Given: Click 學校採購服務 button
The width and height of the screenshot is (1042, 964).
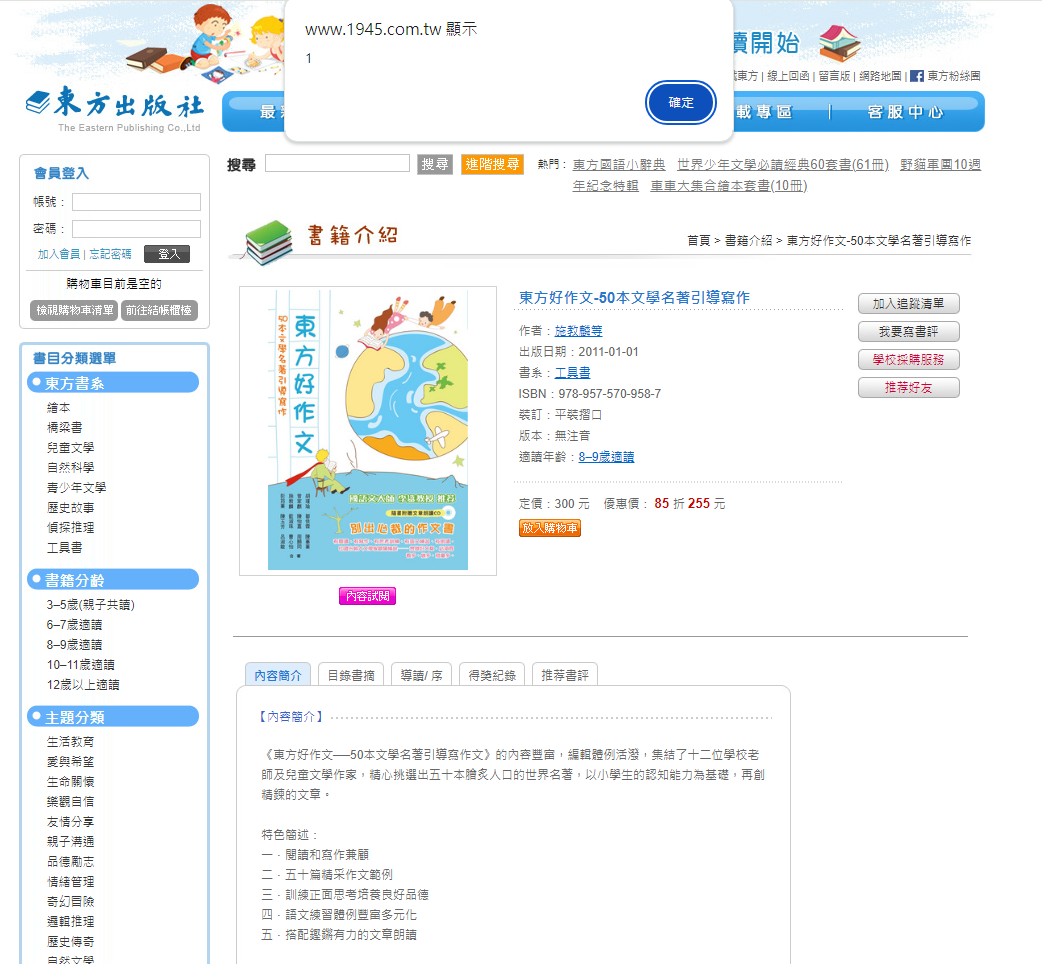Looking at the screenshot, I should pyautogui.click(x=908, y=359).
